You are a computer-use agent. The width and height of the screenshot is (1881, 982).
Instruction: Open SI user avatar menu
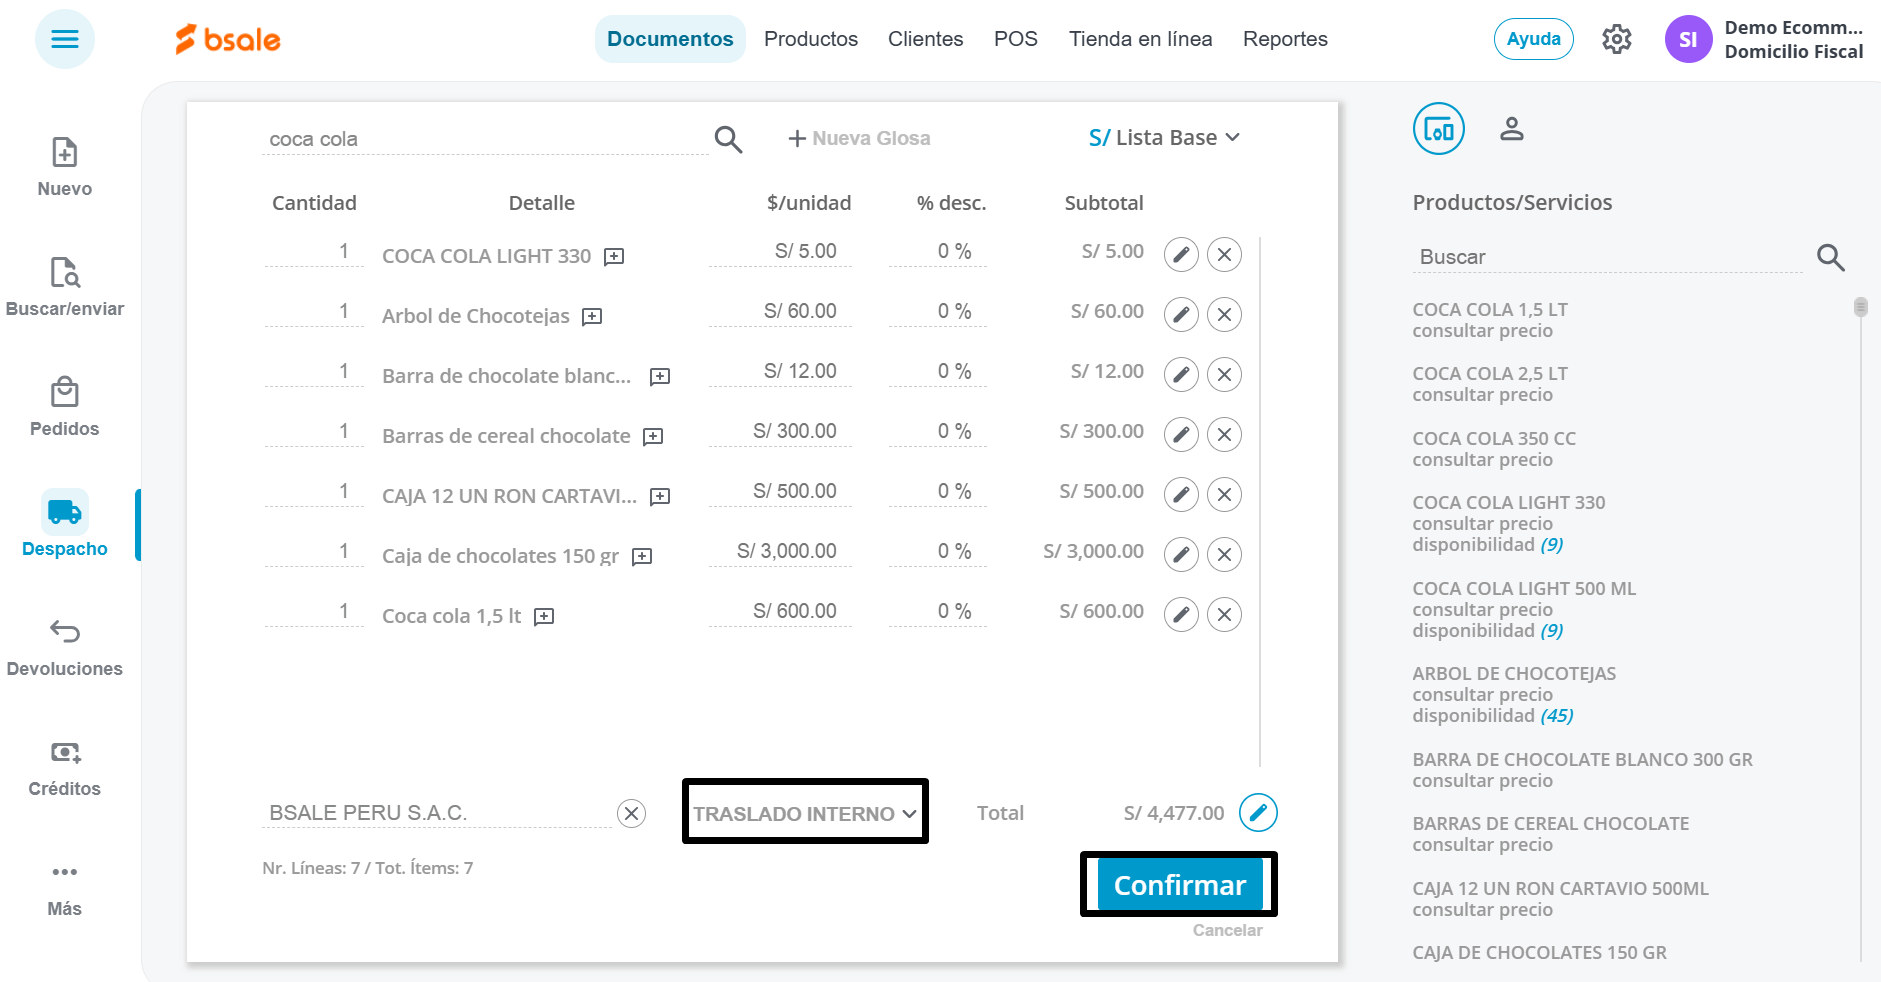(x=1688, y=39)
